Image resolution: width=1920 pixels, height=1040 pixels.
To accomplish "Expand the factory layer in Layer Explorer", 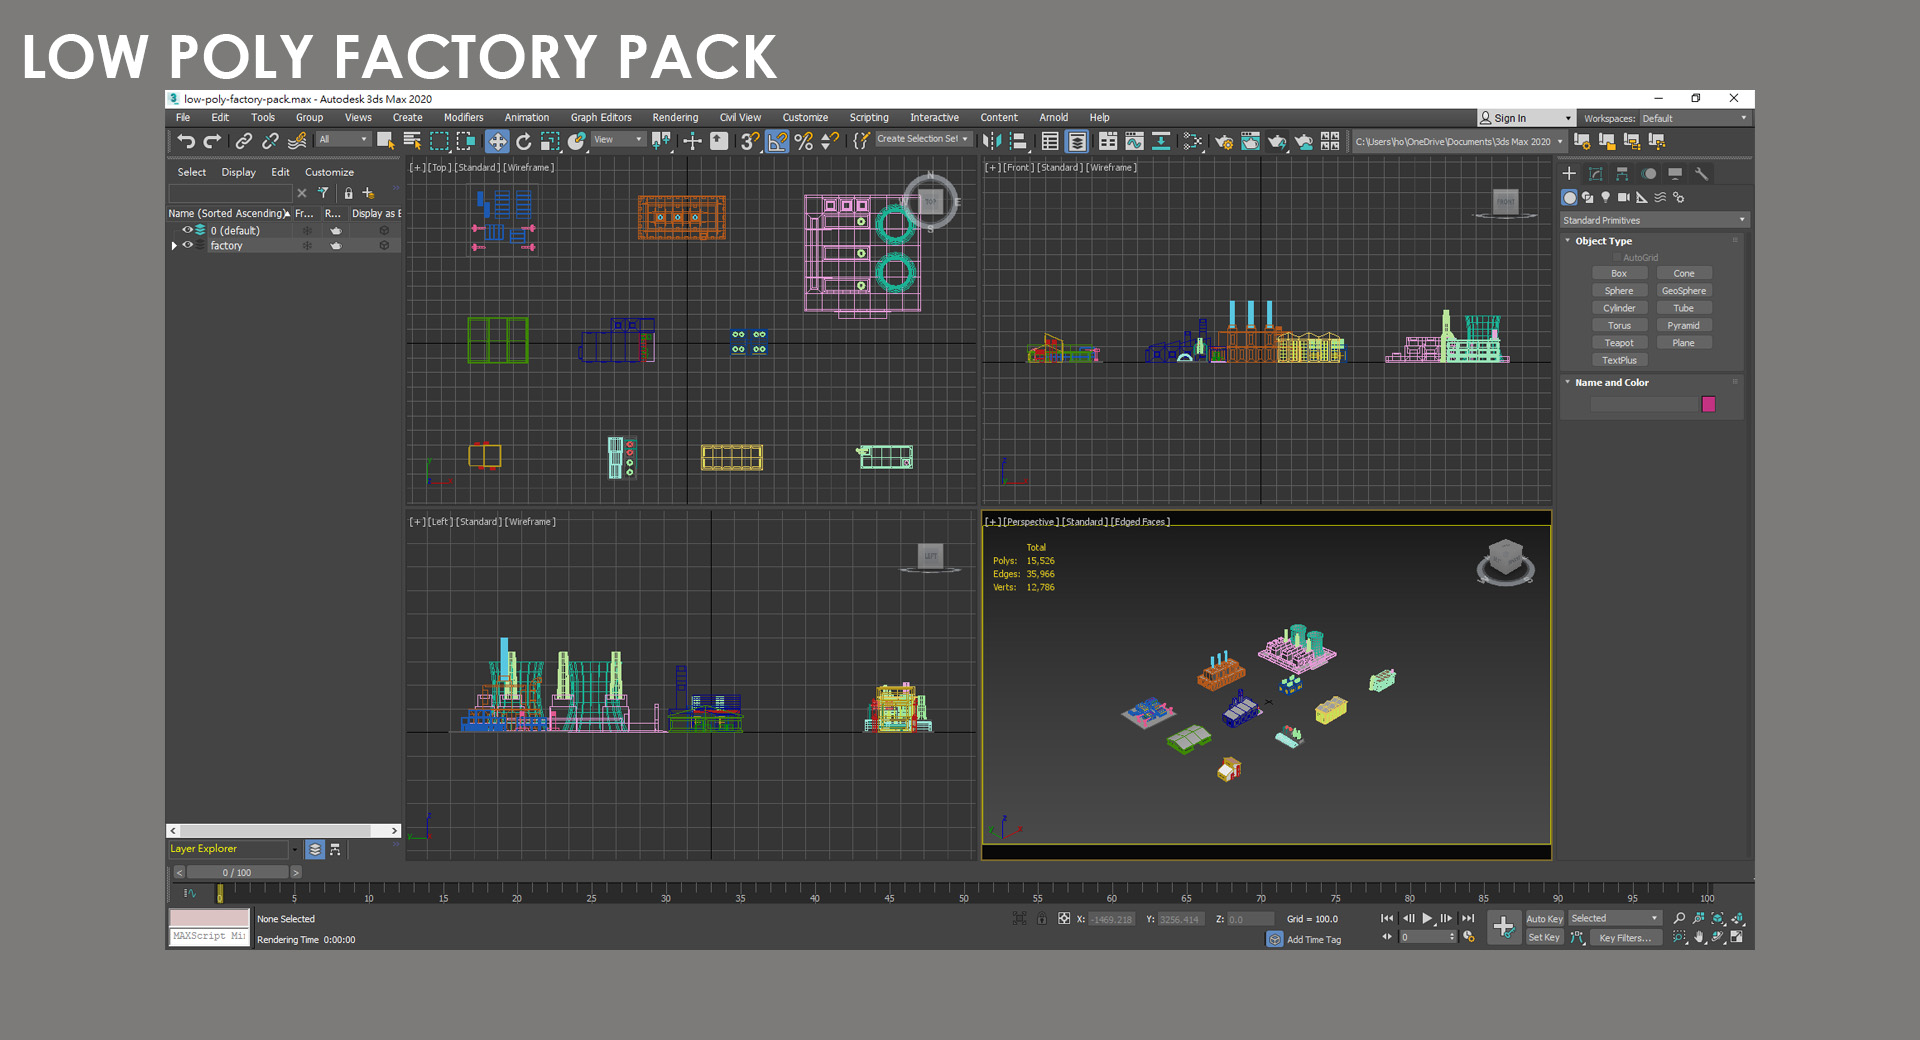I will pos(174,246).
